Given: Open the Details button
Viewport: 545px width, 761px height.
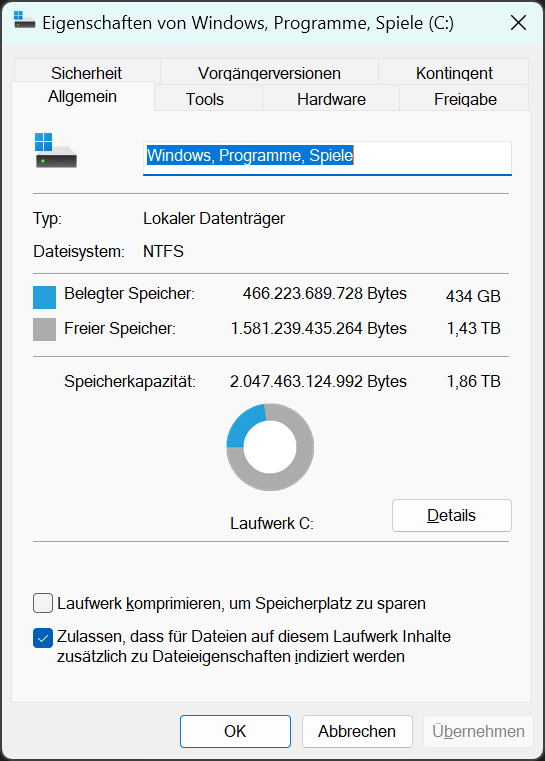Looking at the screenshot, I should [x=452, y=515].
